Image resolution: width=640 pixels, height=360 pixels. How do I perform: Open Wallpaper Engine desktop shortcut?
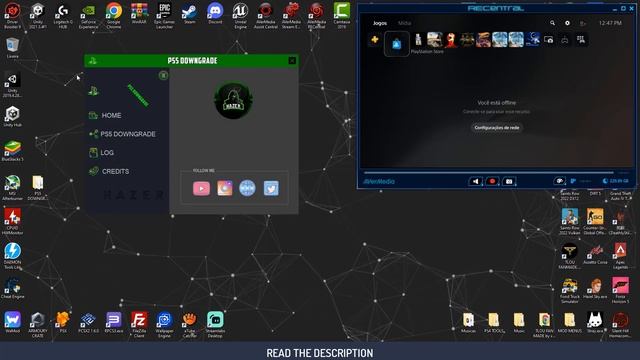click(164, 324)
